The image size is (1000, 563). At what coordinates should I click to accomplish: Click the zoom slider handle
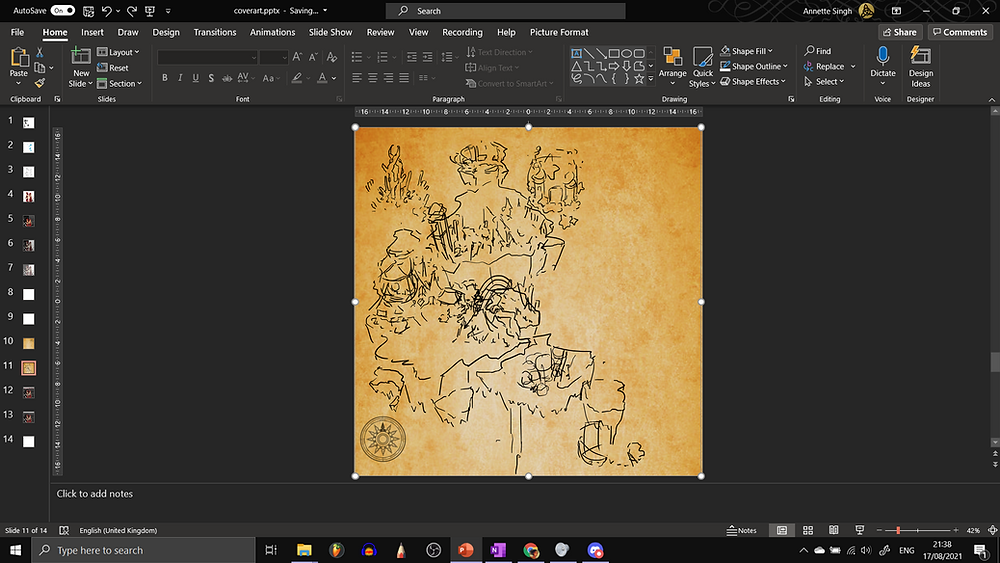(x=898, y=530)
